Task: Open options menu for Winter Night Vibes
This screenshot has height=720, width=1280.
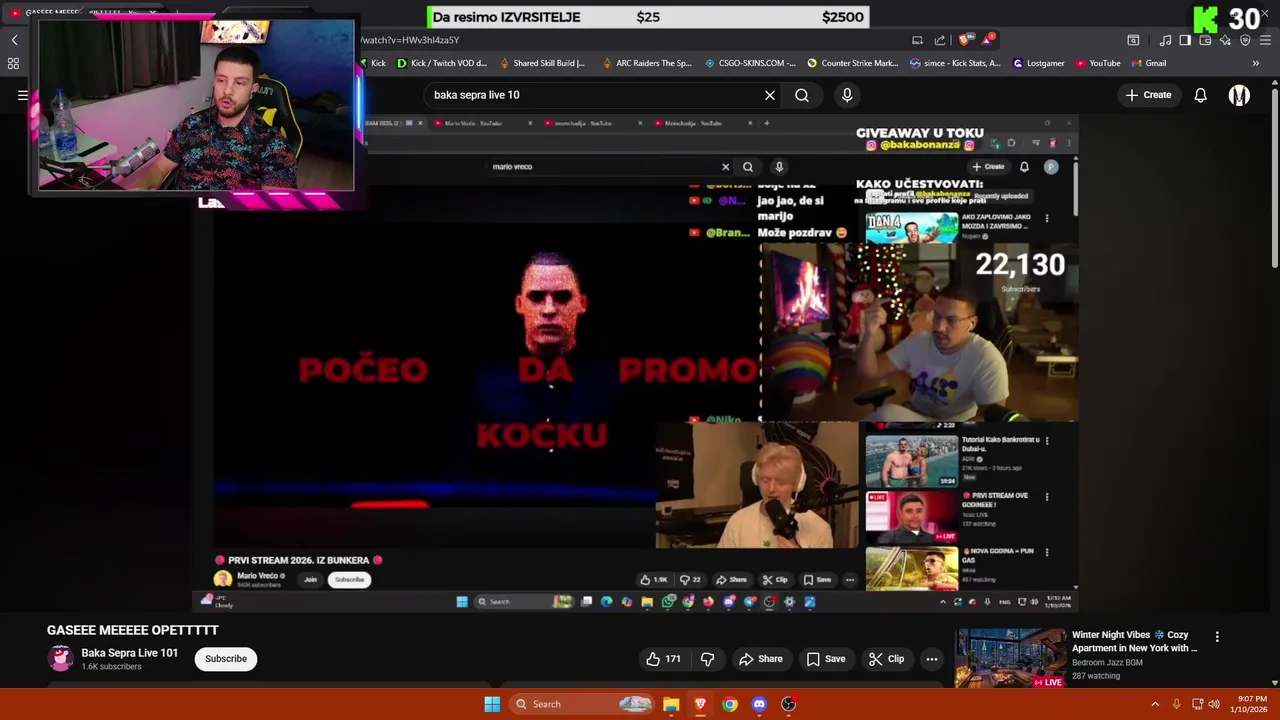Action: pyautogui.click(x=1217, y=637)
